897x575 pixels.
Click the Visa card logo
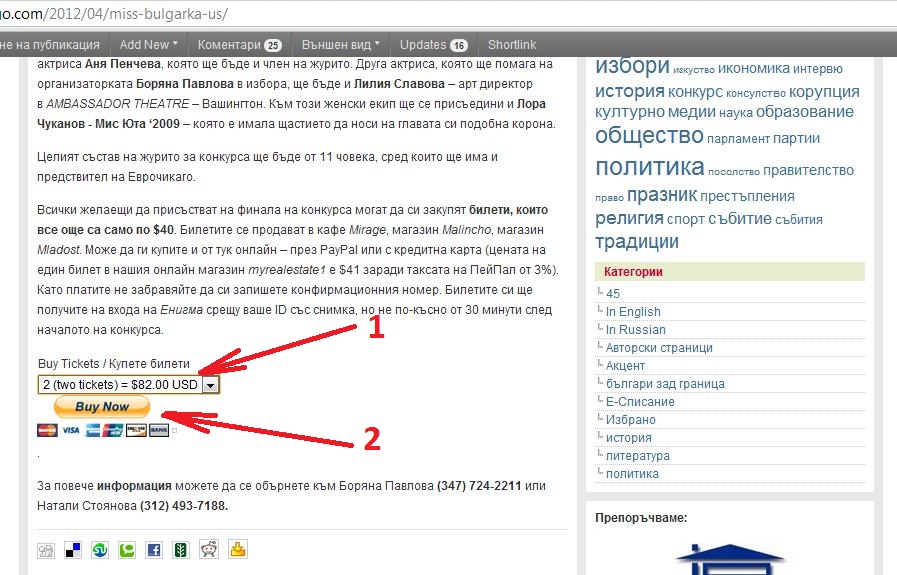coord(70,430)
